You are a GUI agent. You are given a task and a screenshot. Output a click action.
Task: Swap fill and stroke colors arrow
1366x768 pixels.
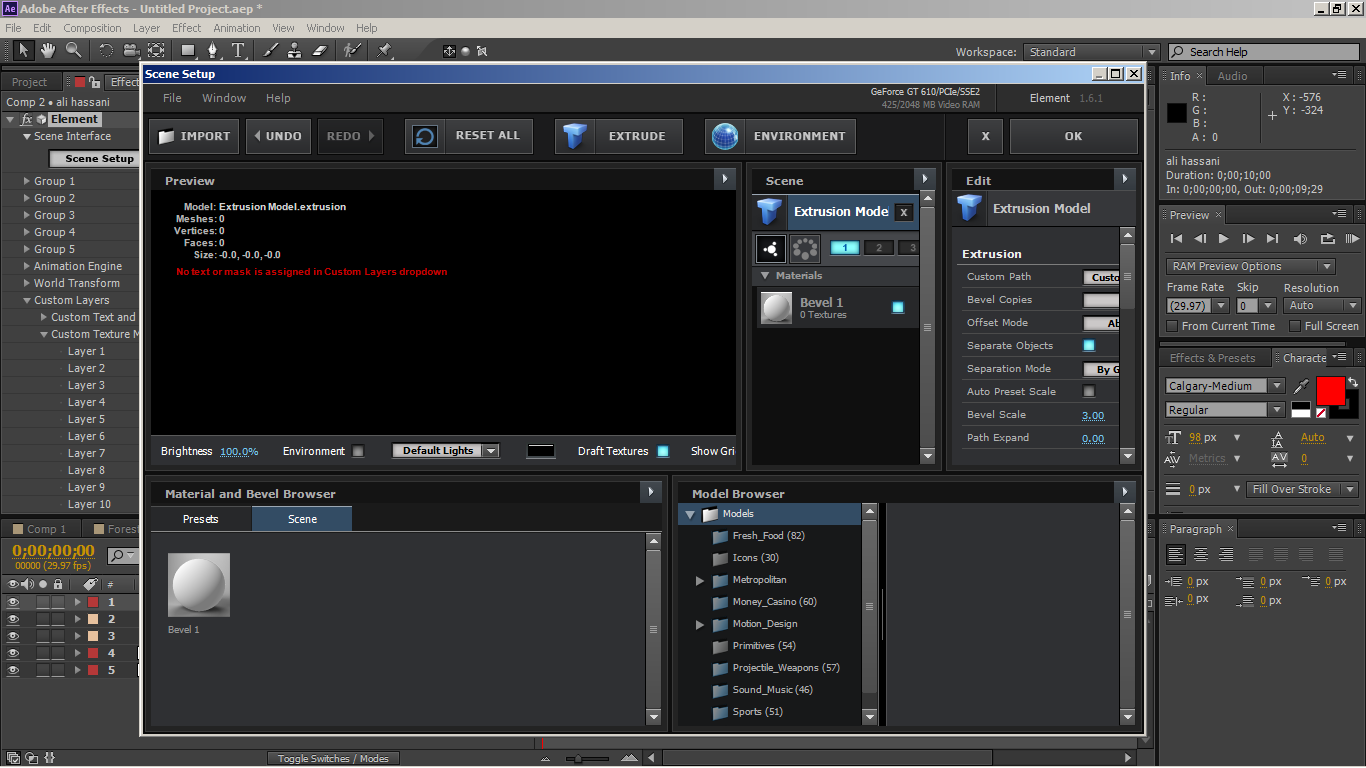coord(1353,382)
